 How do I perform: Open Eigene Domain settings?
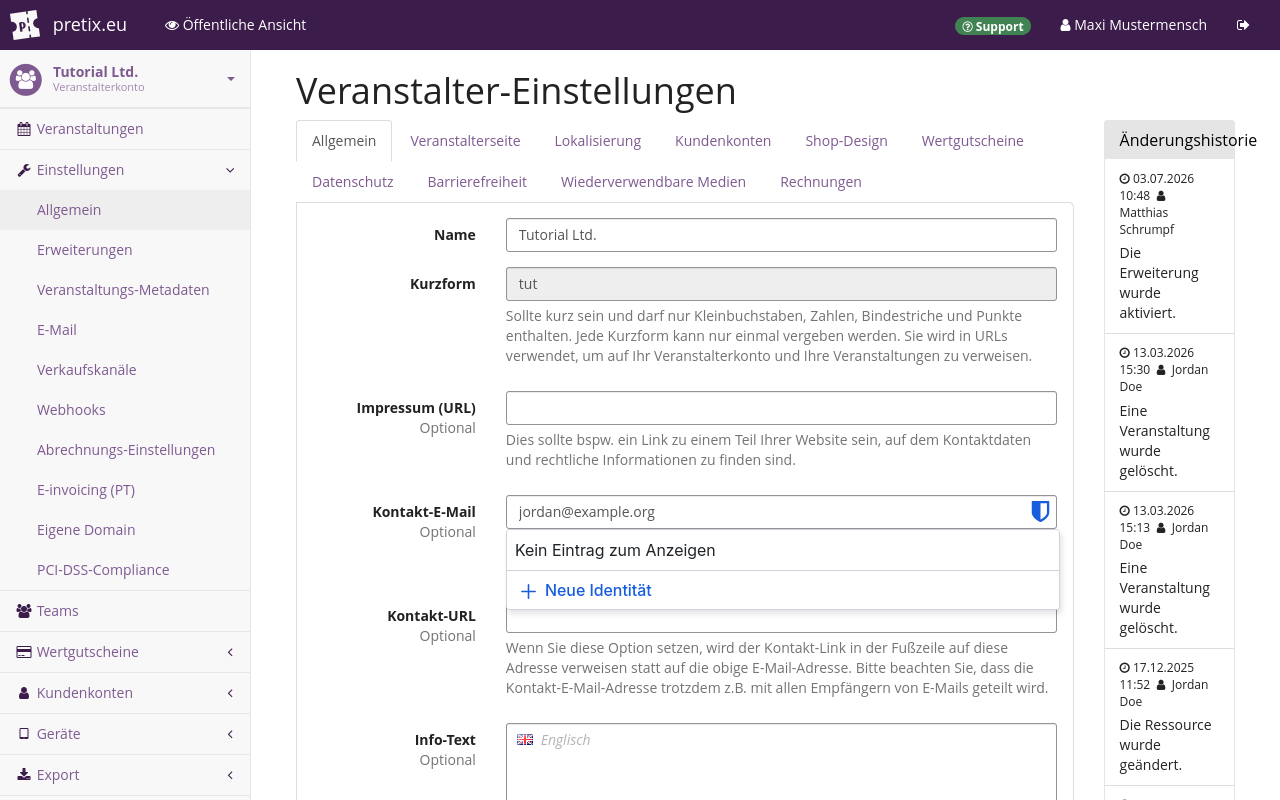tap(125, 530)
